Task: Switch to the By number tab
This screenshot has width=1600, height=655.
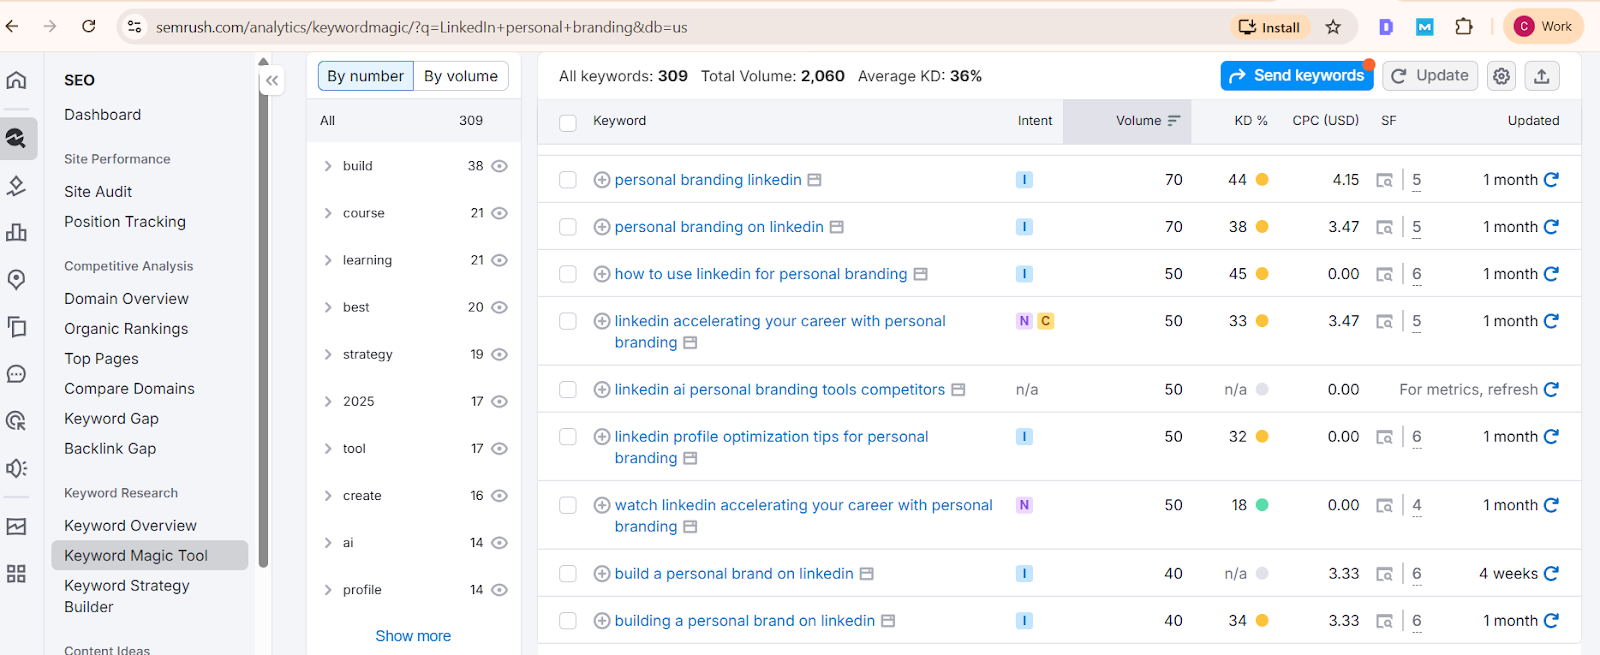Action: click(x=366, y=76)
